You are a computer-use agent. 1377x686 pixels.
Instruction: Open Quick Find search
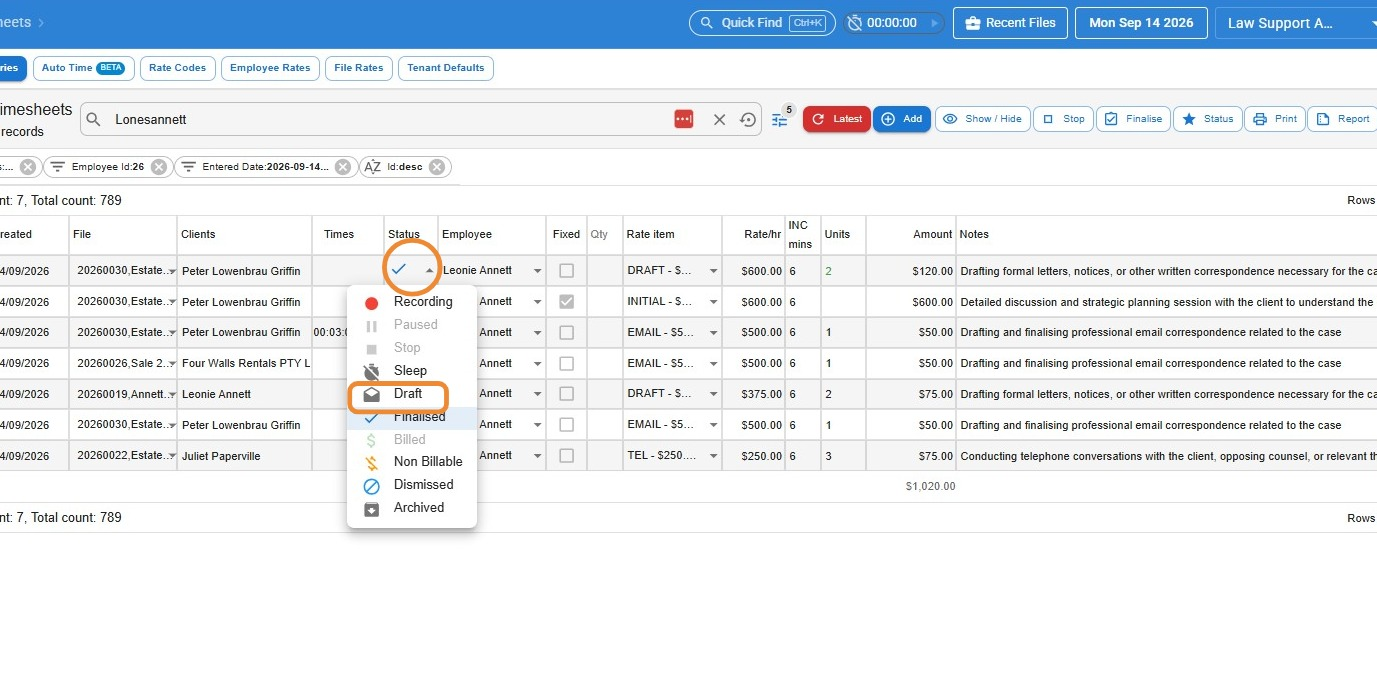point(762,23)
